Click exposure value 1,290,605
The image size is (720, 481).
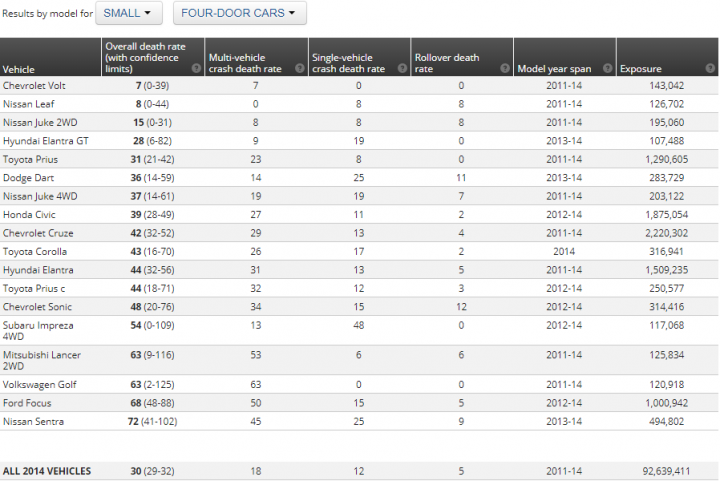click(666, 159)
